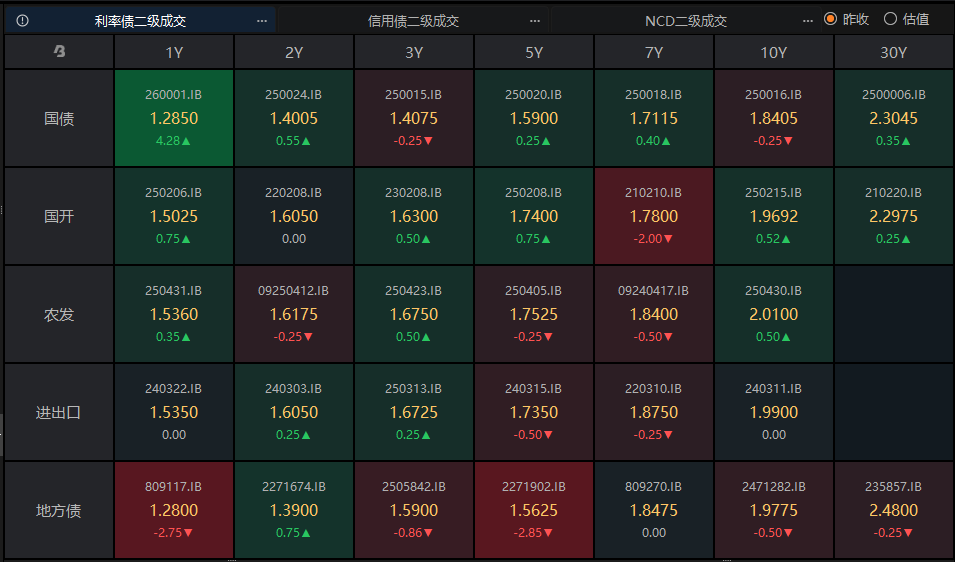955x562 pixels.
Task: Click the info icon beside 利率债二级成交
Action: (23, 20)
